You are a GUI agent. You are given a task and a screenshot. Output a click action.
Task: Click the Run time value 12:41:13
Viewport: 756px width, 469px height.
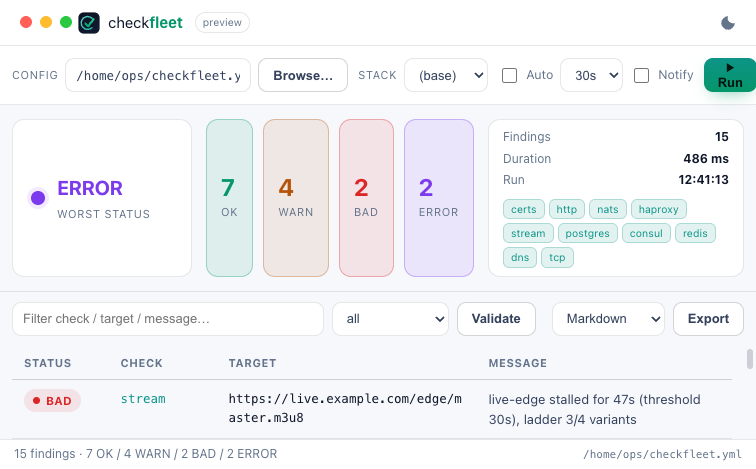703,180
